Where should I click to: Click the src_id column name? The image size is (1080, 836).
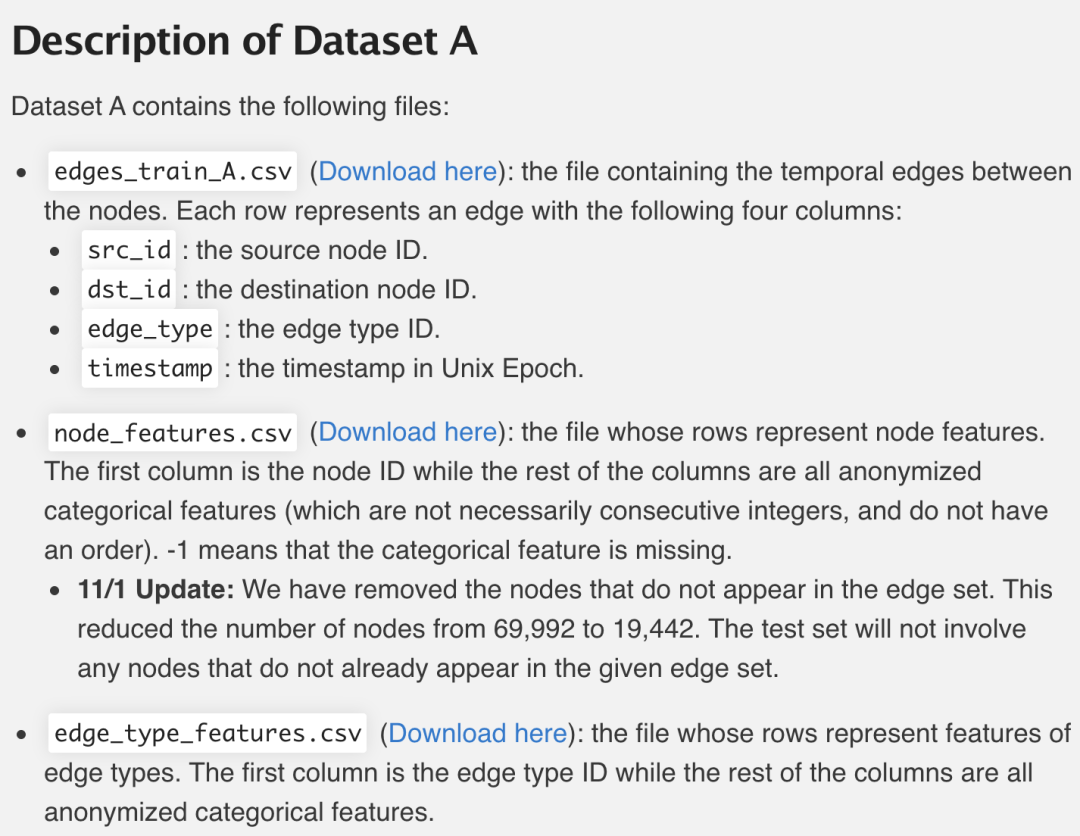pyautogui.click(x=130, y=250)
